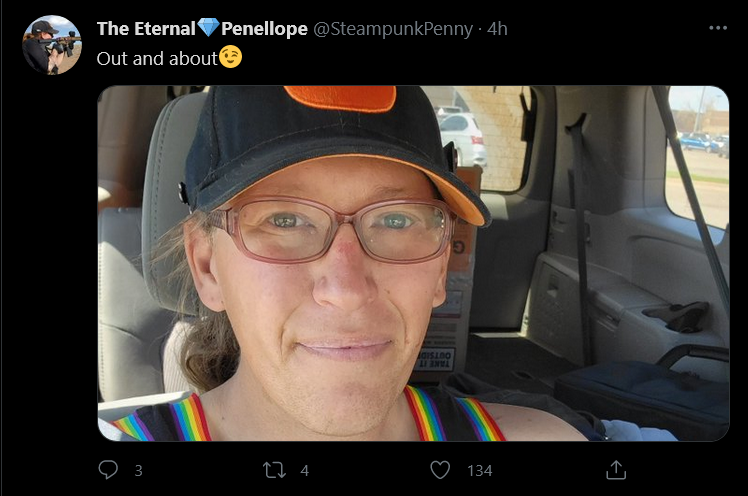Open the word 'Penellope' in the display name
748x496 pixels.
pyautogui.click(x=264, y=29)
